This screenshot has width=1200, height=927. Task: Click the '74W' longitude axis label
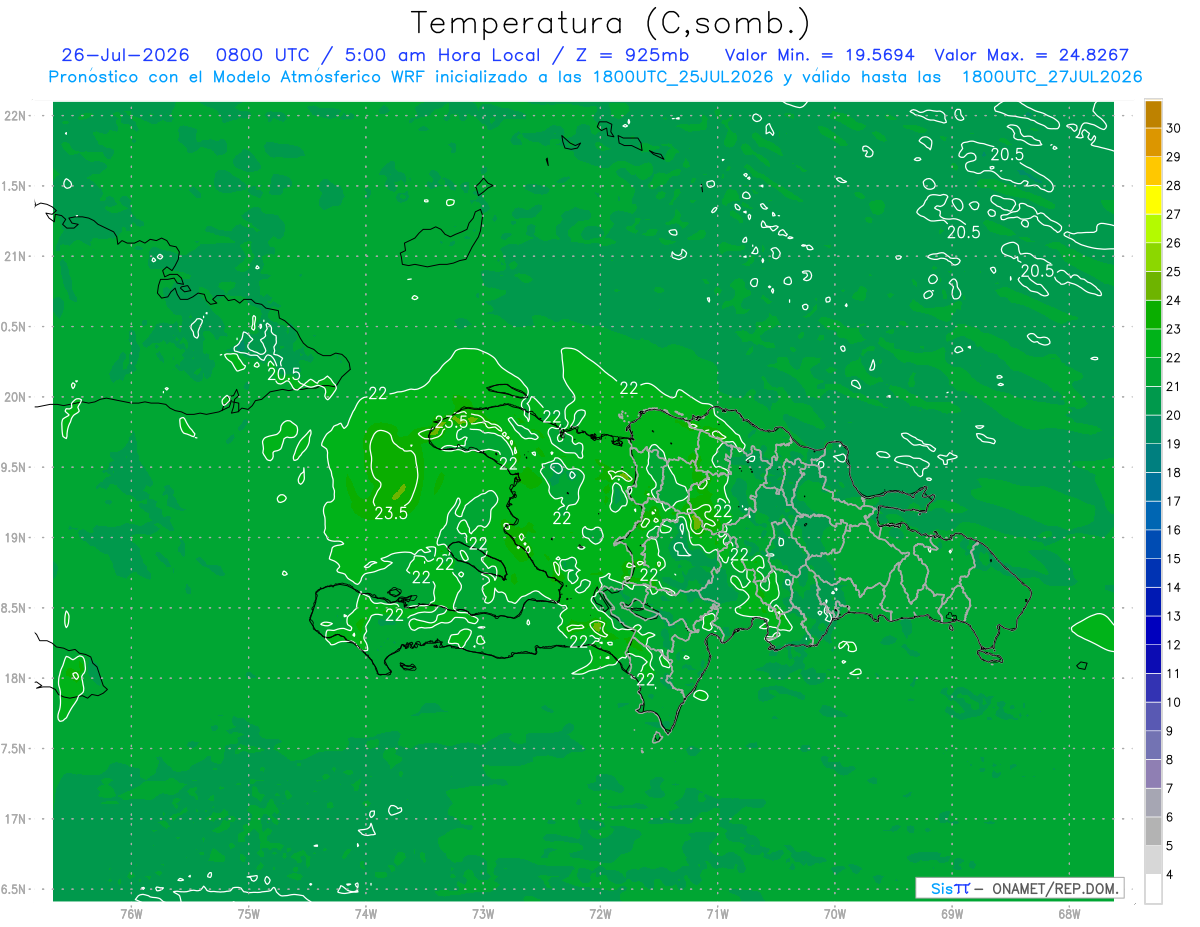click(x=365, y=914)
